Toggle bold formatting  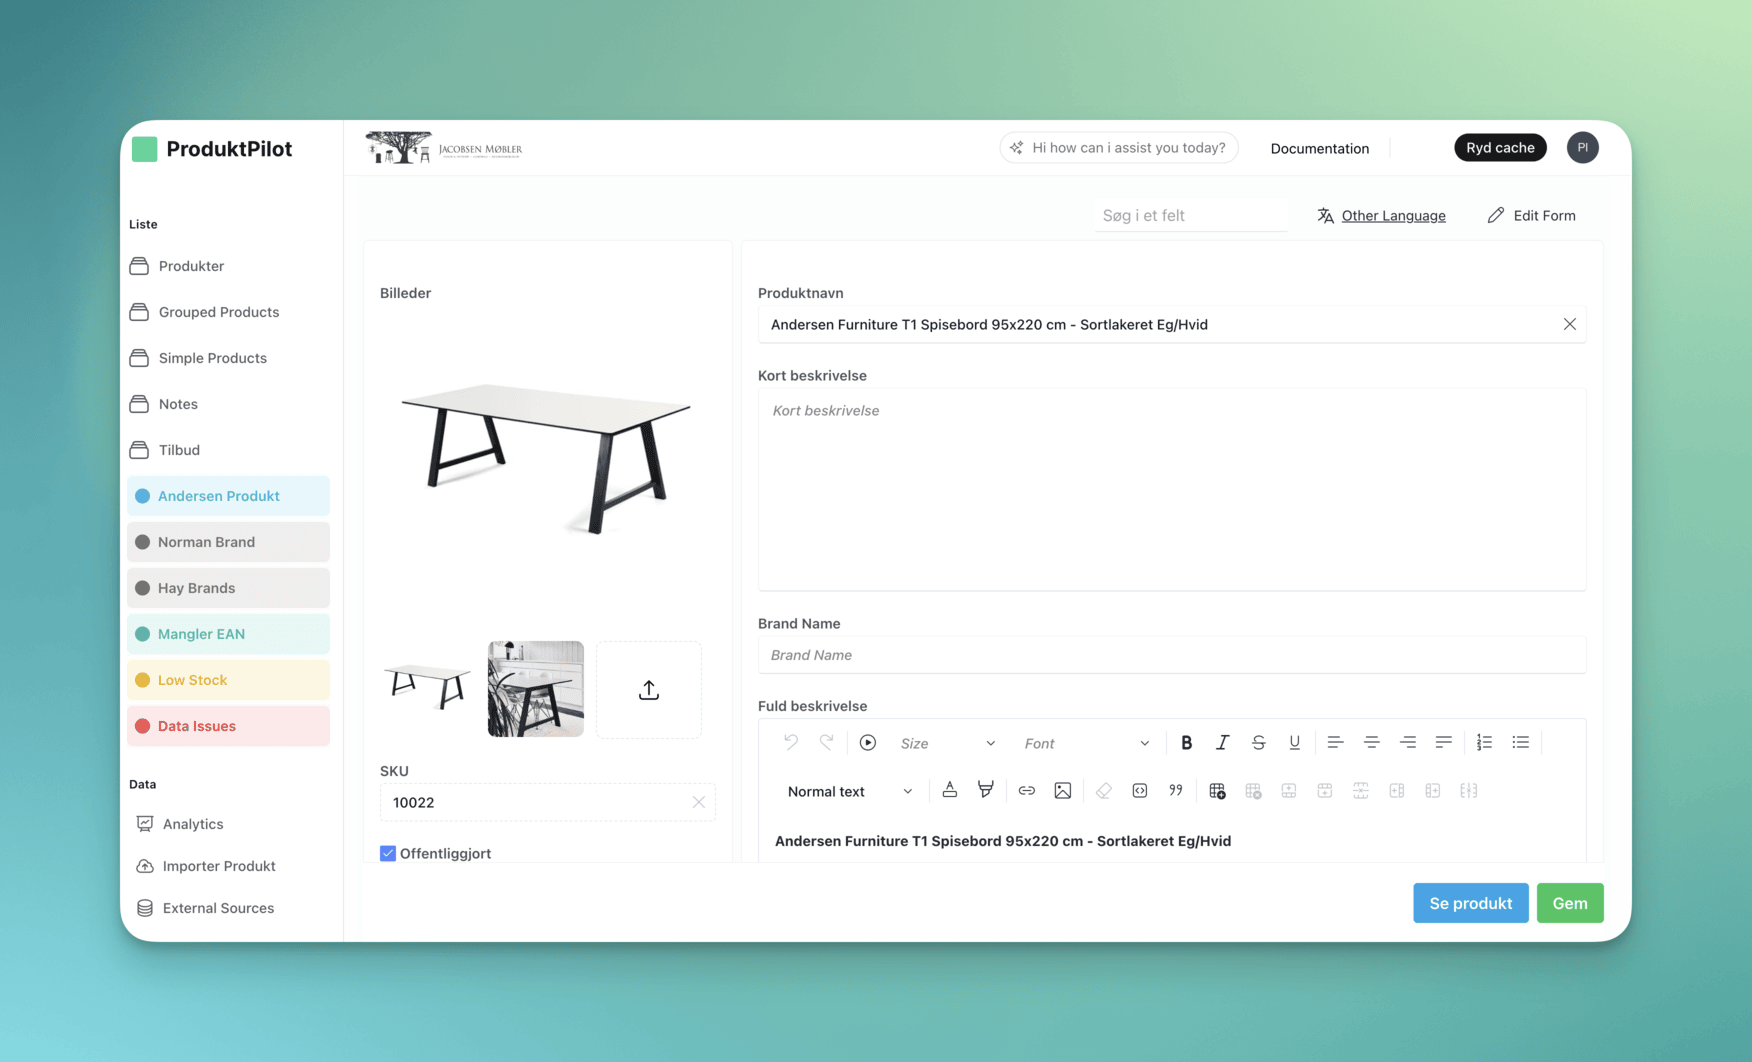1186,742
